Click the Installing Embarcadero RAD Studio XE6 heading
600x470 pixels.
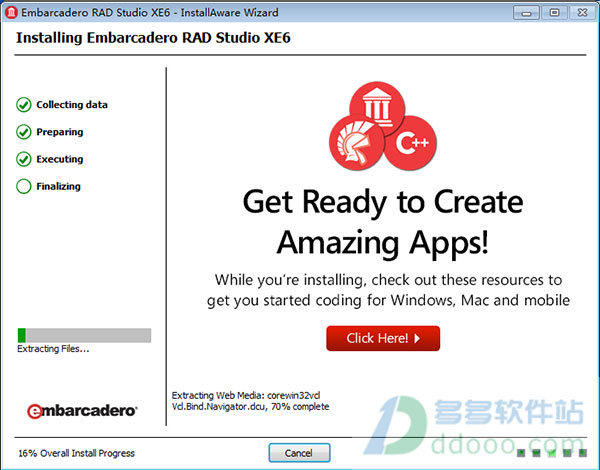point(153,38)
